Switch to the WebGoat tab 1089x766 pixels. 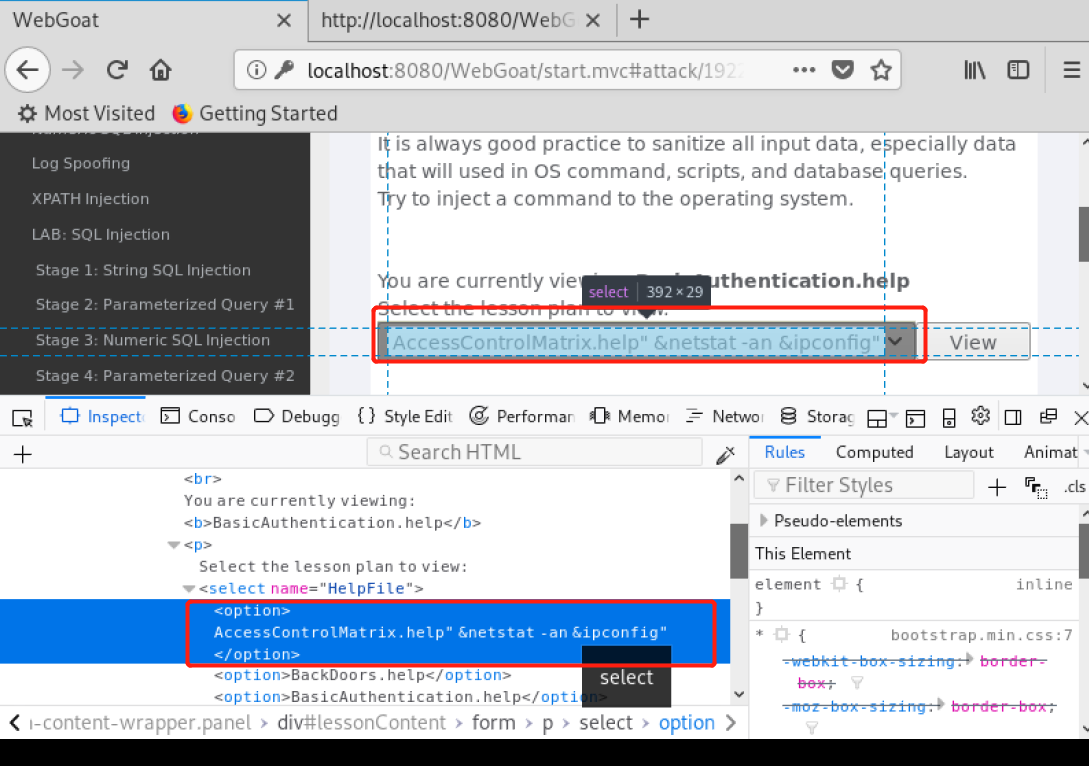click(154, 21)
